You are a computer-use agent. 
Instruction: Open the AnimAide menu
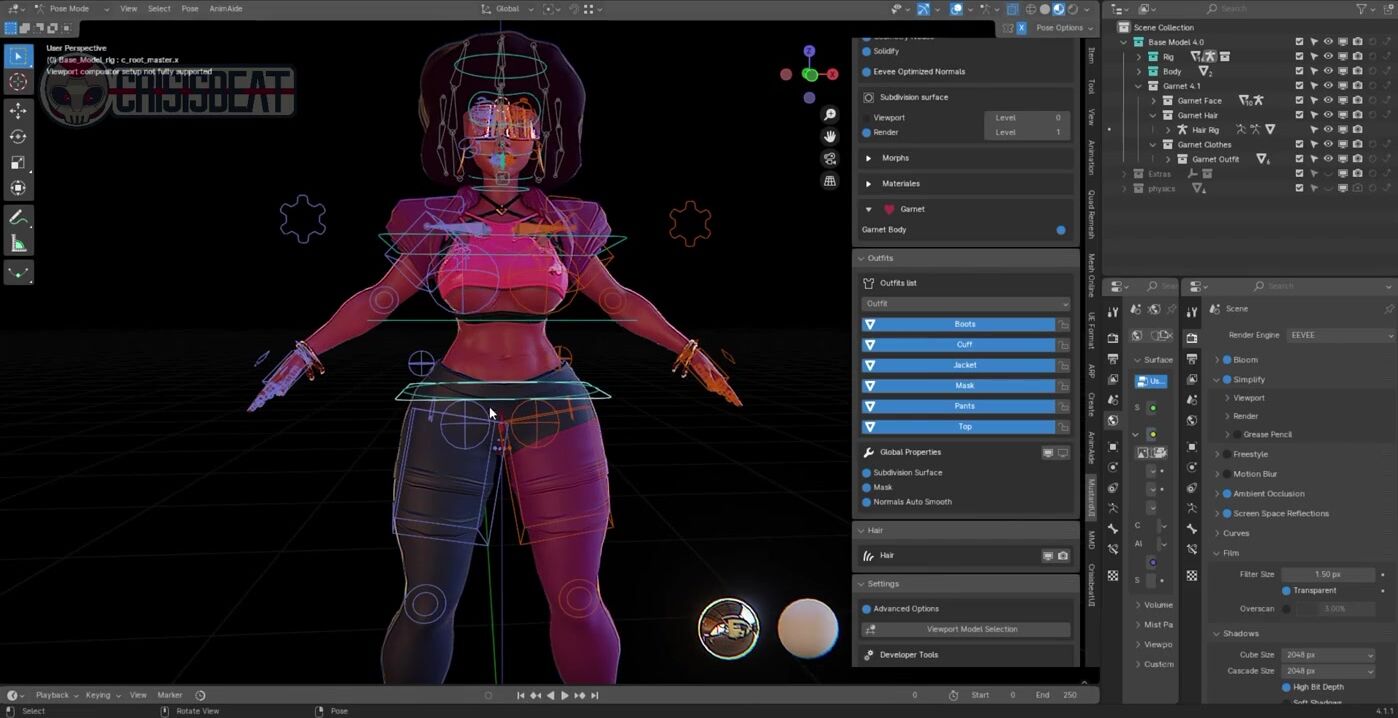(x=226, y=9)
